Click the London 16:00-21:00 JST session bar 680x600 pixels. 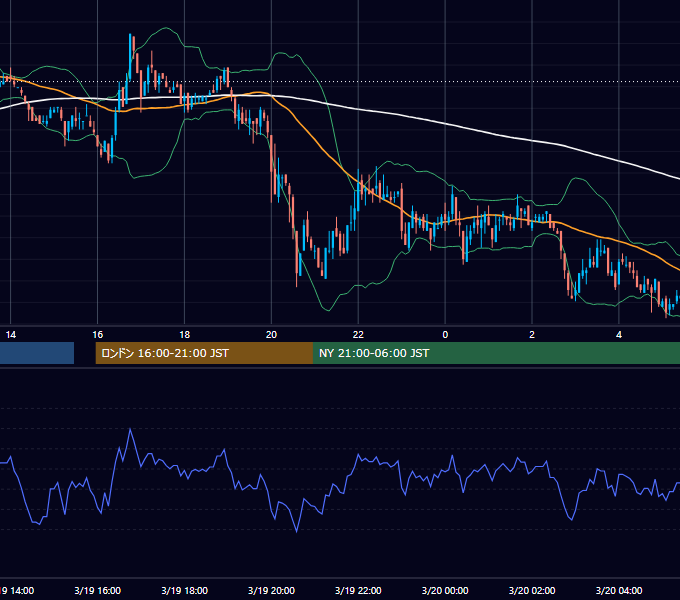(204, 353)
